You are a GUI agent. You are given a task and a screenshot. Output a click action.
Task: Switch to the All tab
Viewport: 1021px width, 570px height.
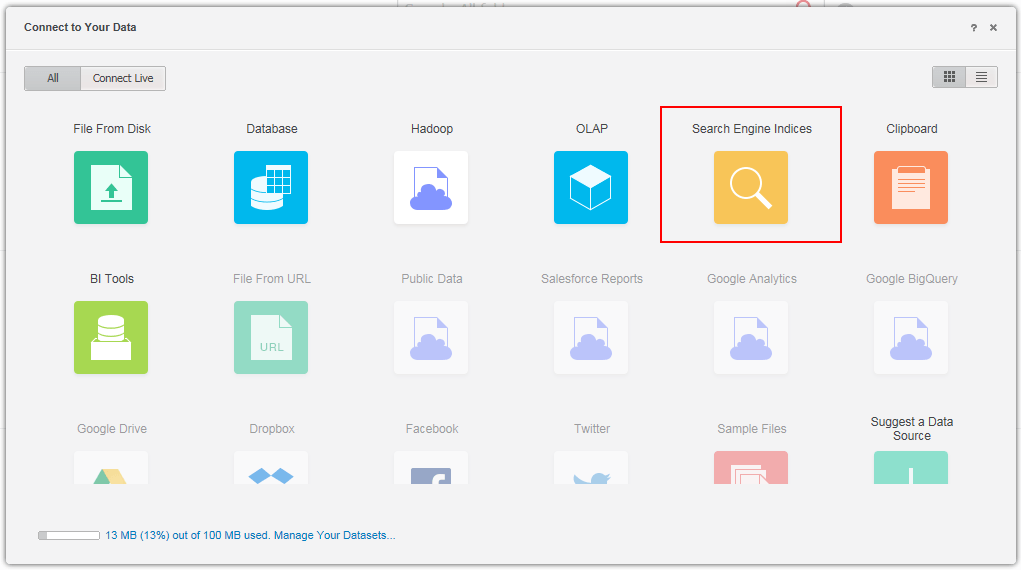click(53, 78)
